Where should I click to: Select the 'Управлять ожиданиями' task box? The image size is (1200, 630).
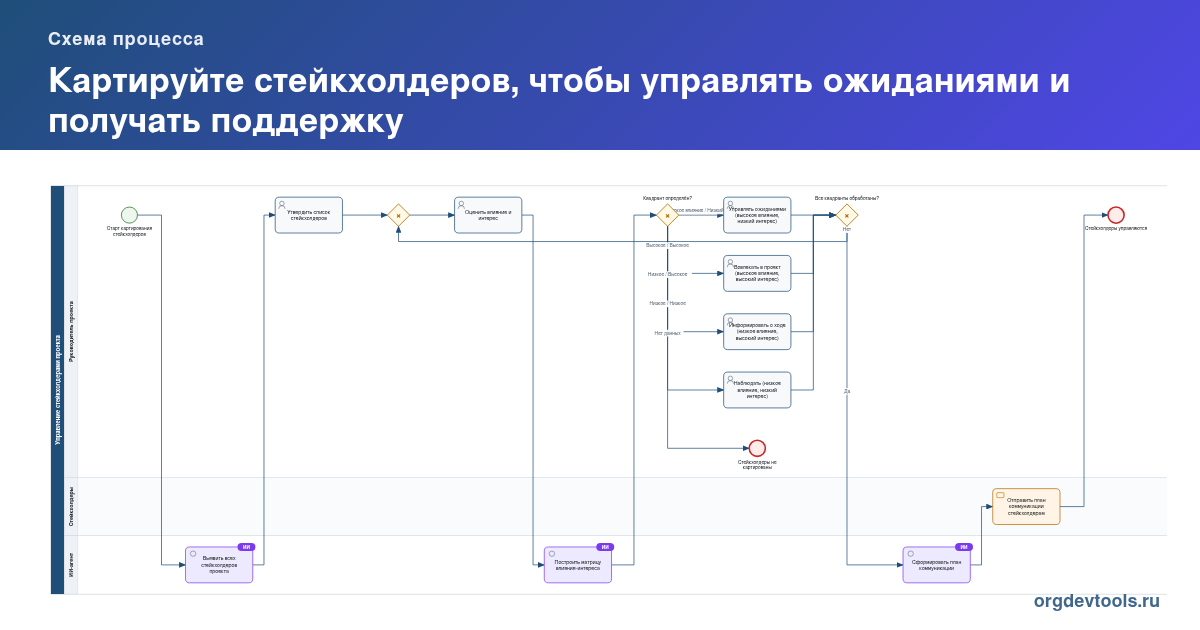click(x=757, y=215)
